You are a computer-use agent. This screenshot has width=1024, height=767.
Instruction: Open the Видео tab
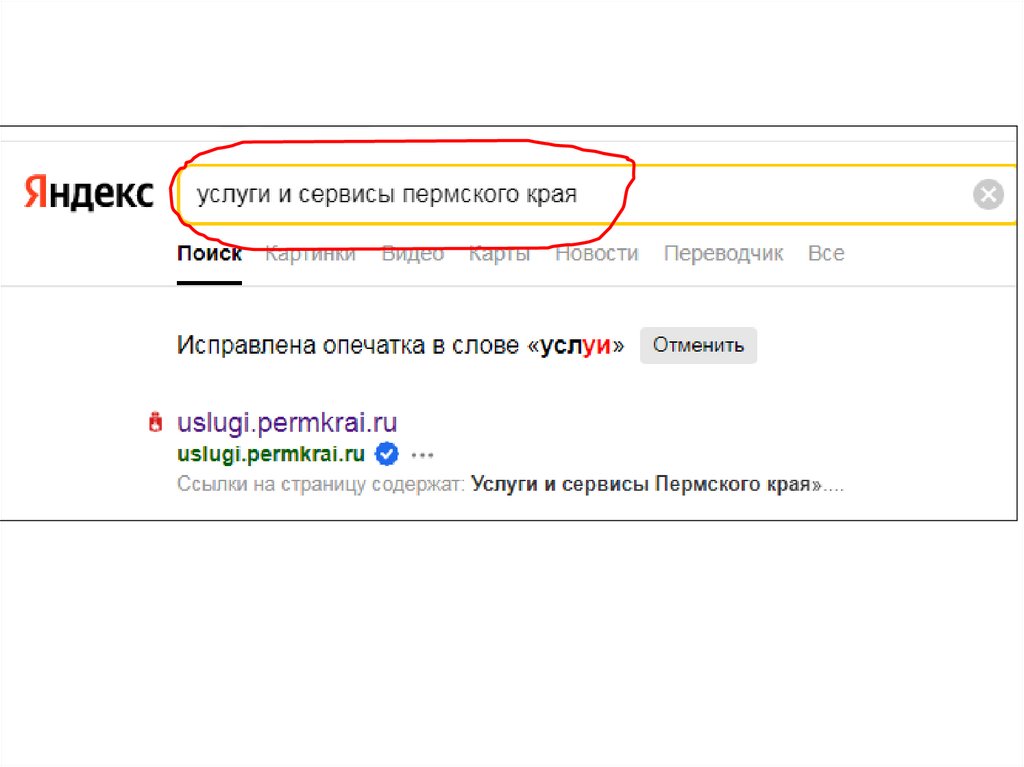coord(413,253)
